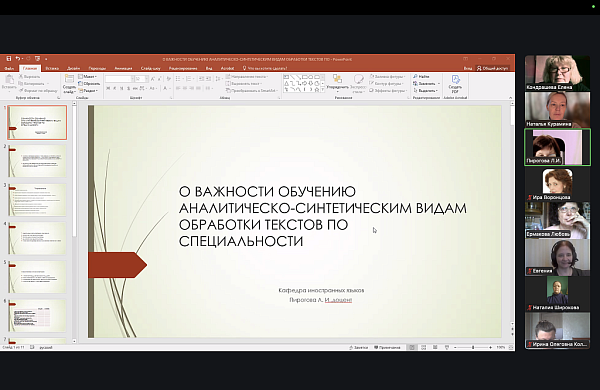Open Эффекты фигуры (Shape Effects) dropdown

tap(388, 91)
